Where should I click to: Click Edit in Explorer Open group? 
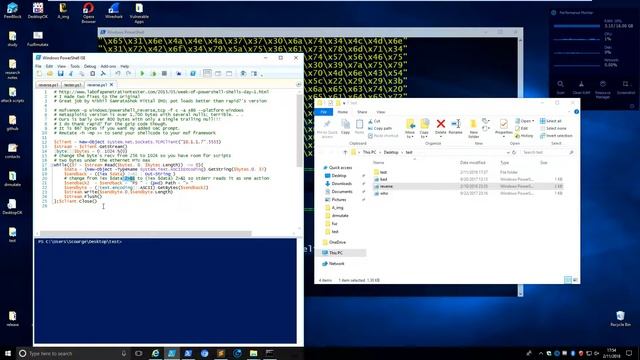(x=522, y=128)
